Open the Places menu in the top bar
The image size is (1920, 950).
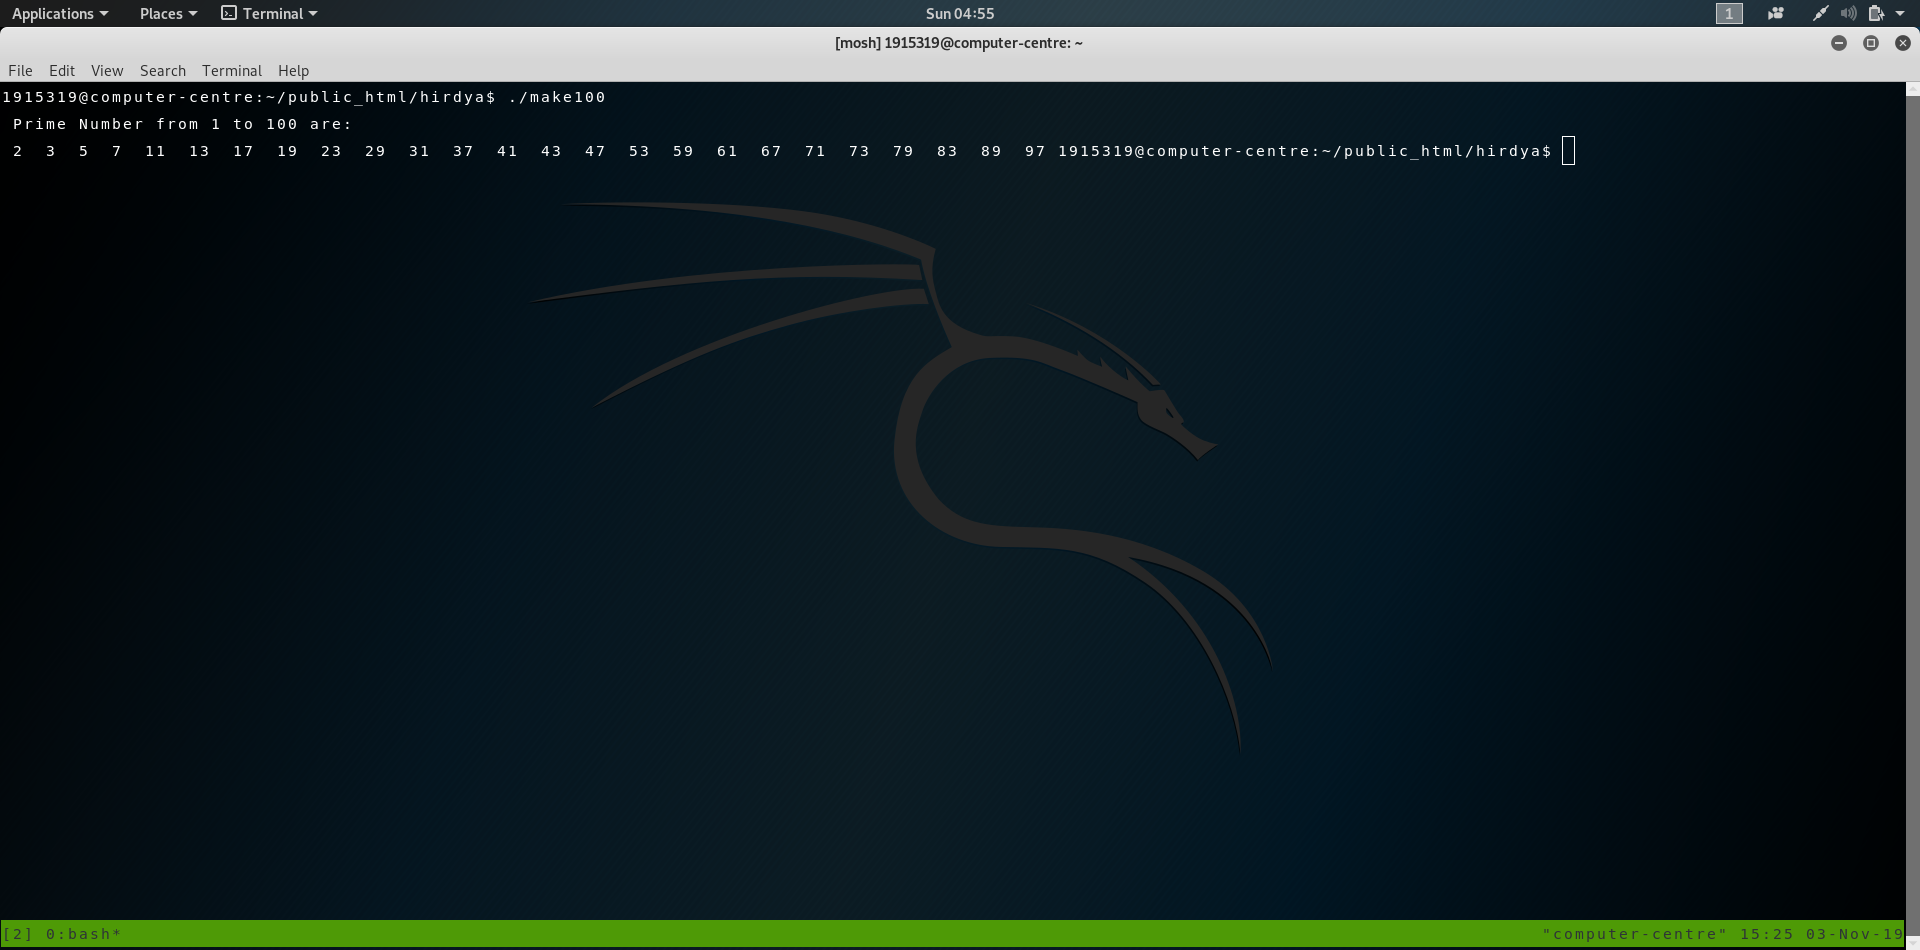click(x=168, y=14)
